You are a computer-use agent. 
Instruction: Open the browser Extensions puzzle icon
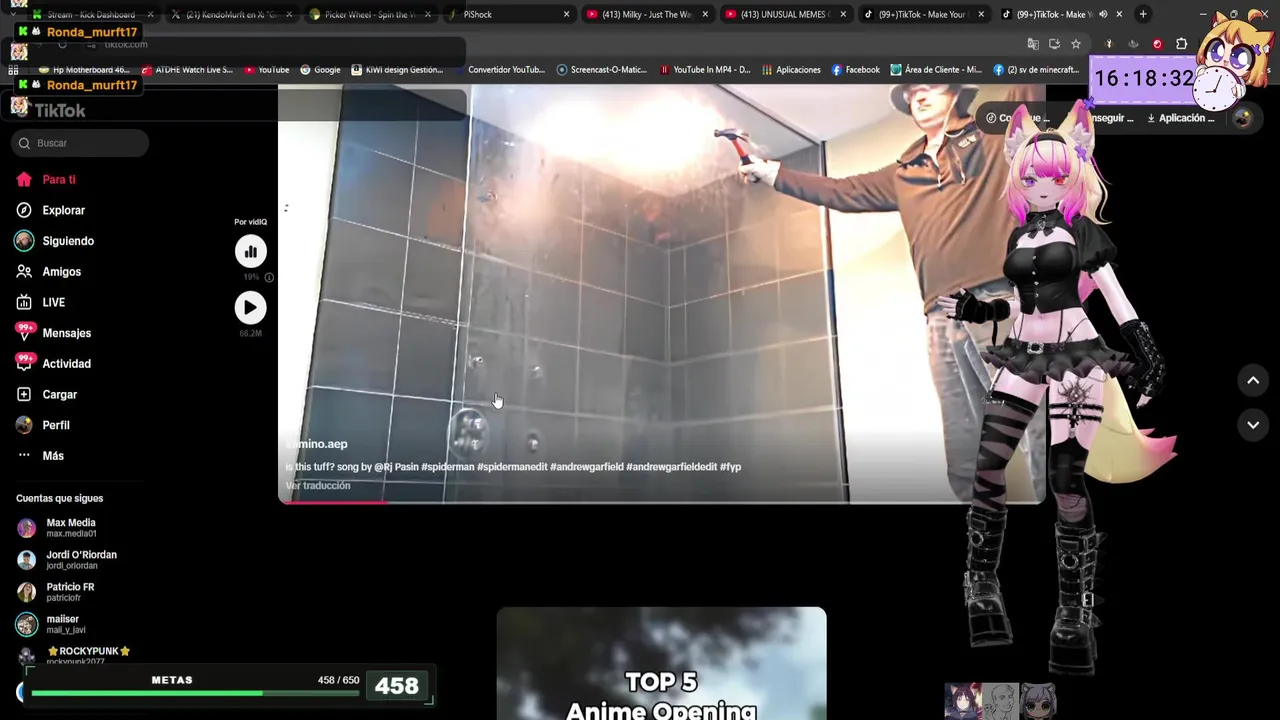(1182, 44)
